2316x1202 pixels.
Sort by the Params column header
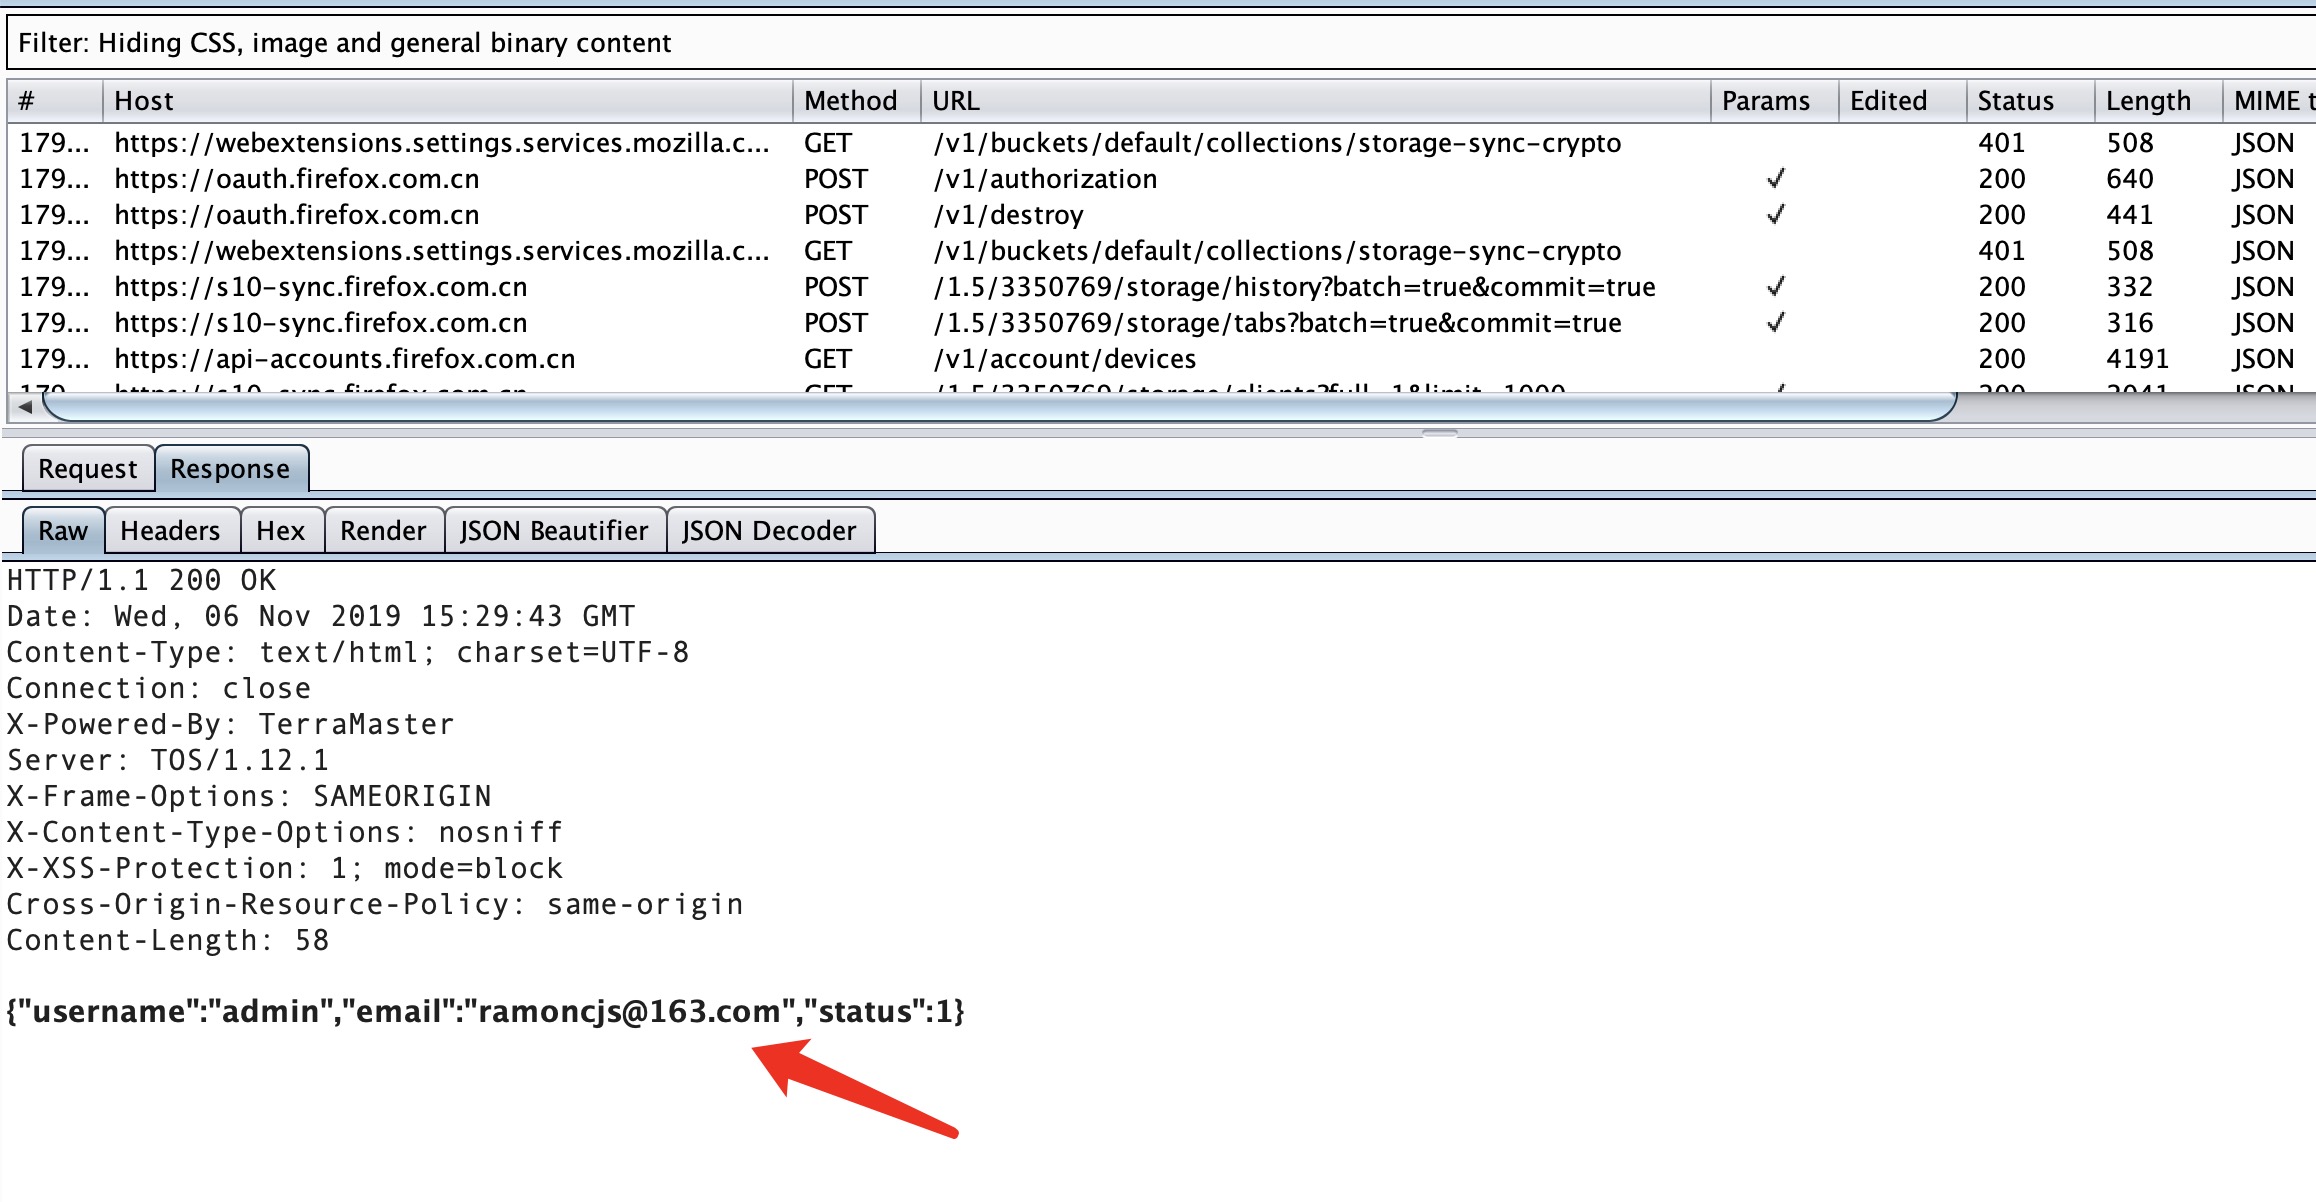pos(1775,101)
